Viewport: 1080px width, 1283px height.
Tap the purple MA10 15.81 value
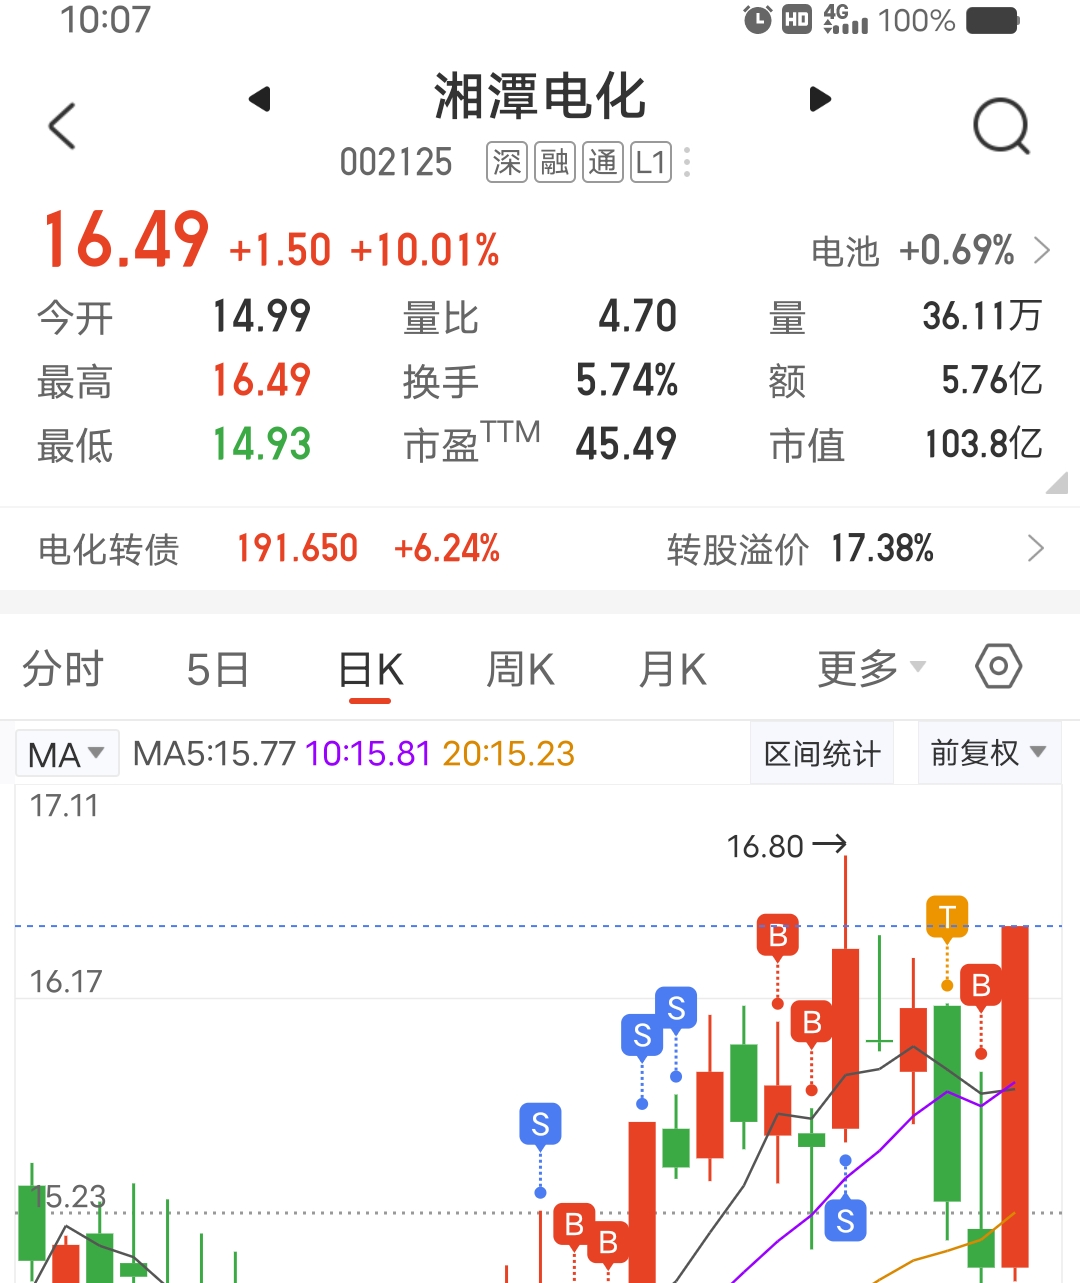coord(368,754)
